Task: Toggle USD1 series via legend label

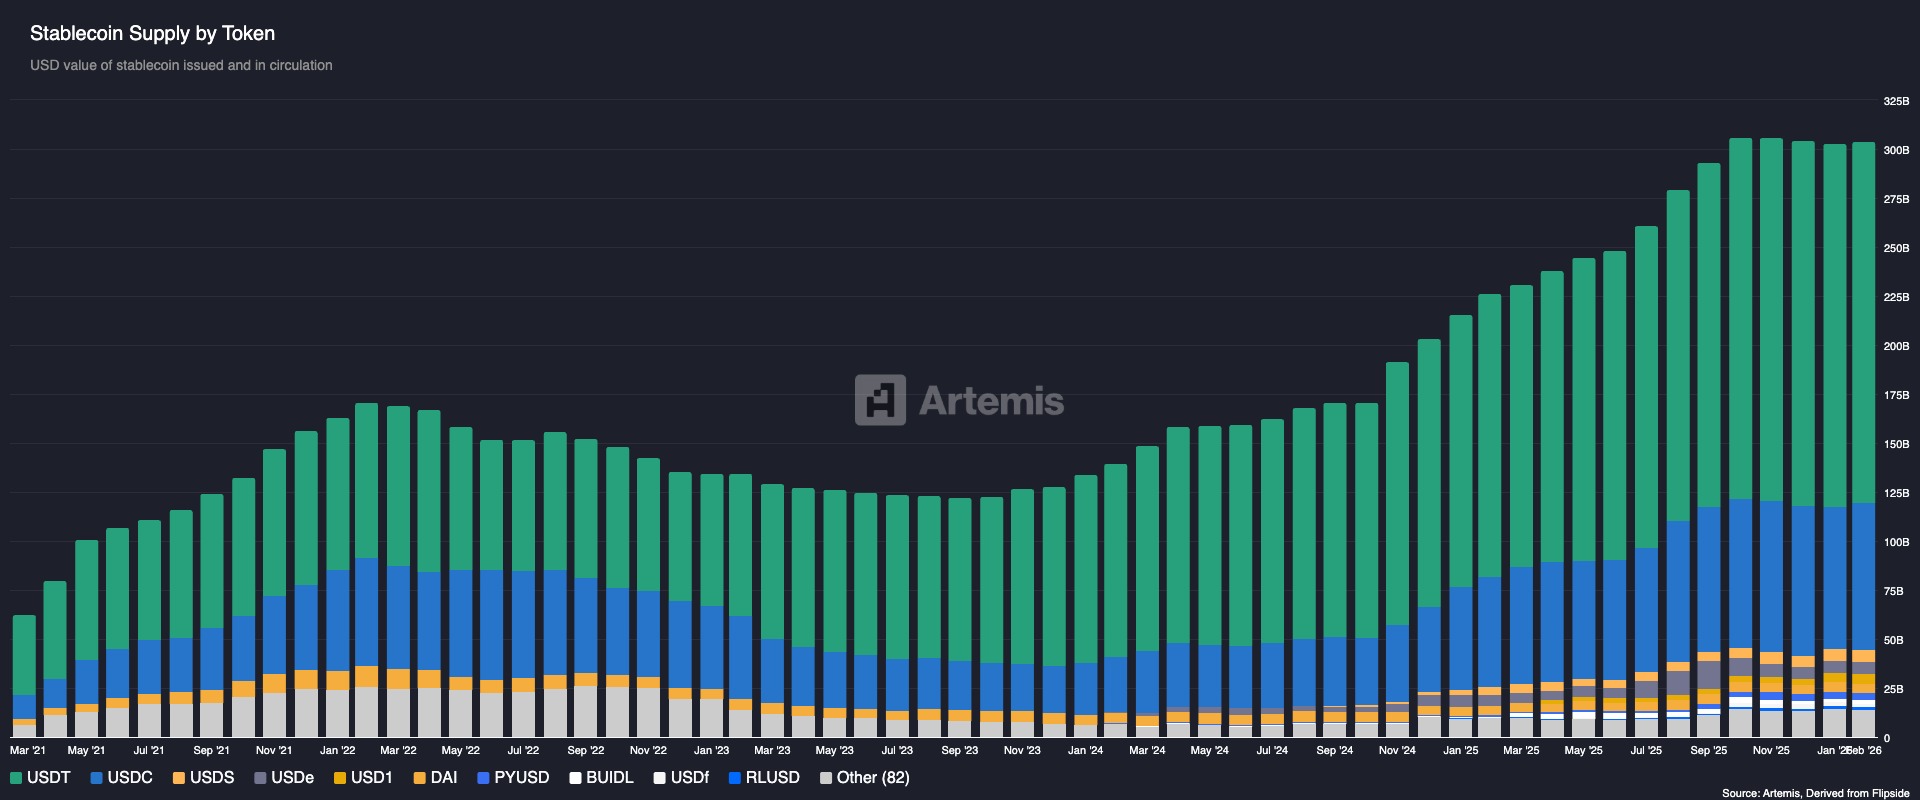Action: 371,778
